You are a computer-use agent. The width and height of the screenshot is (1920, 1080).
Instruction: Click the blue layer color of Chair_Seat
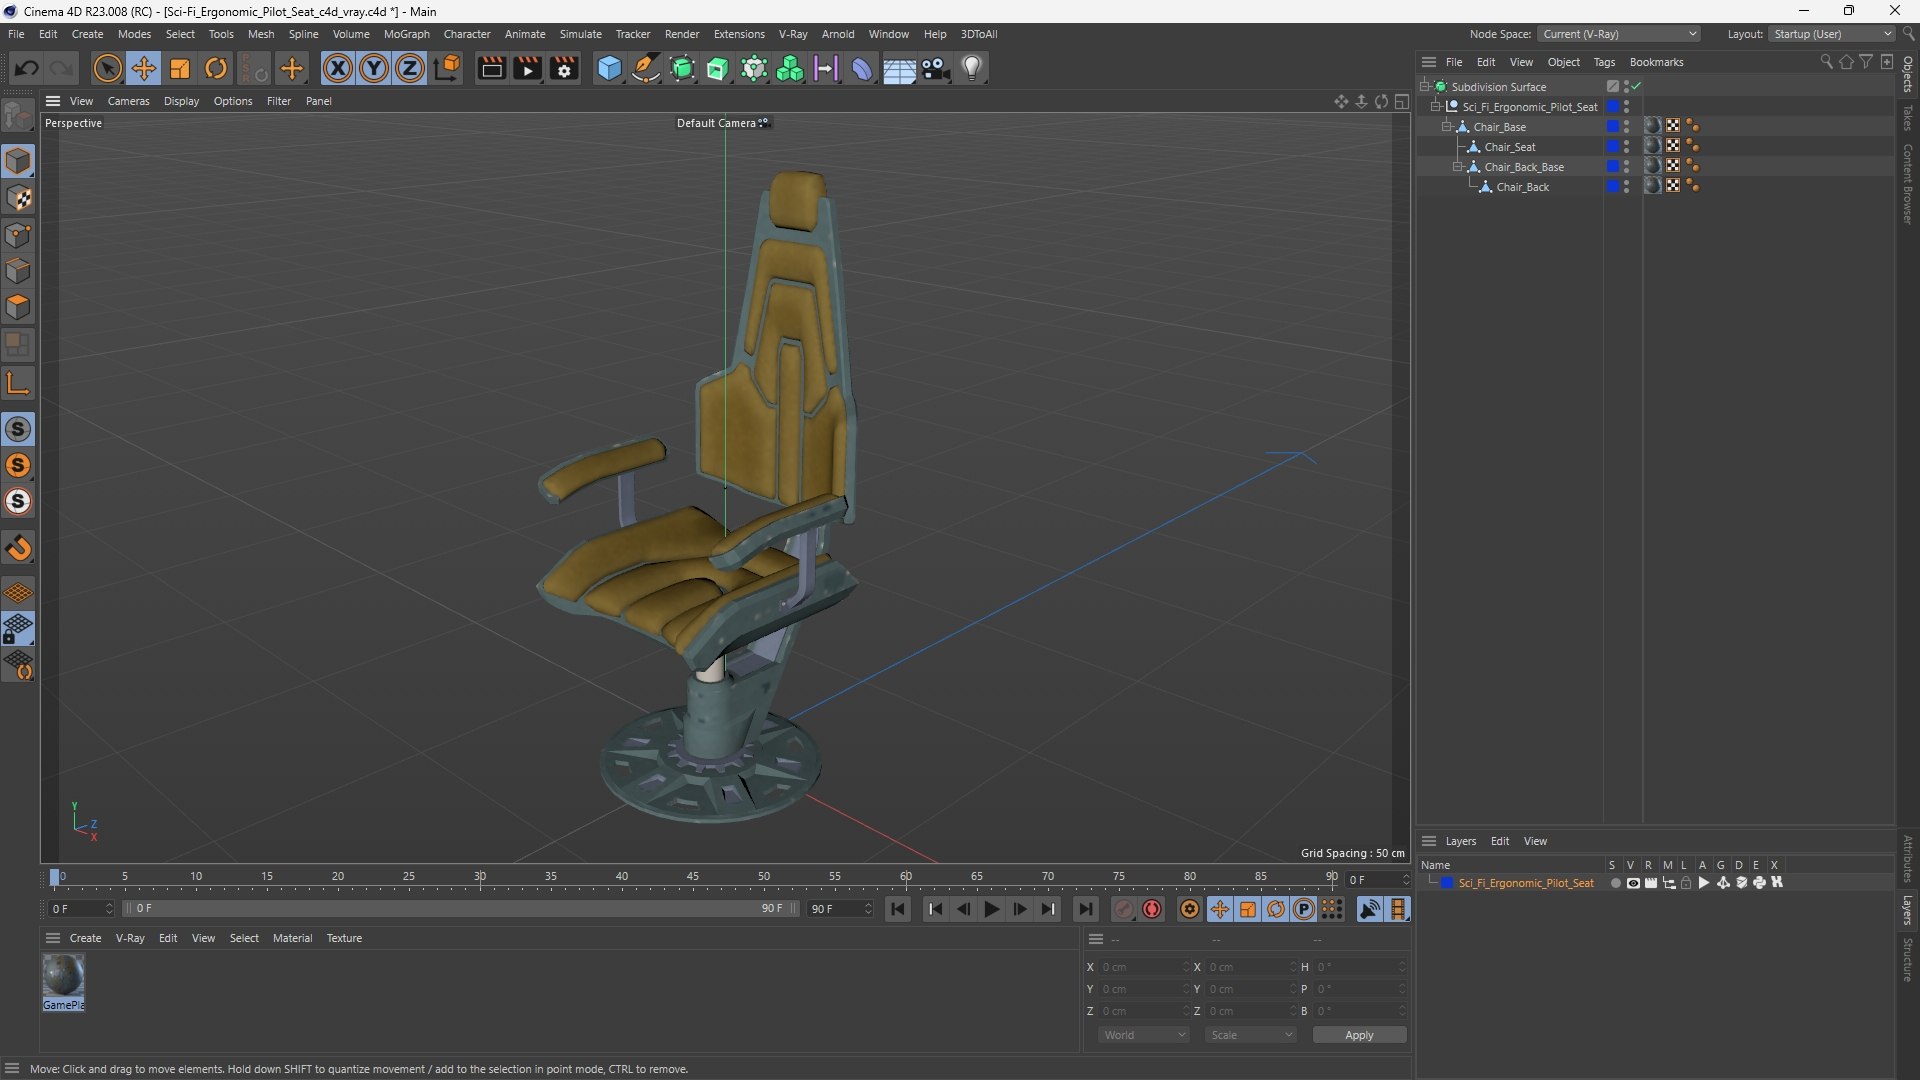pos(1612,147)
